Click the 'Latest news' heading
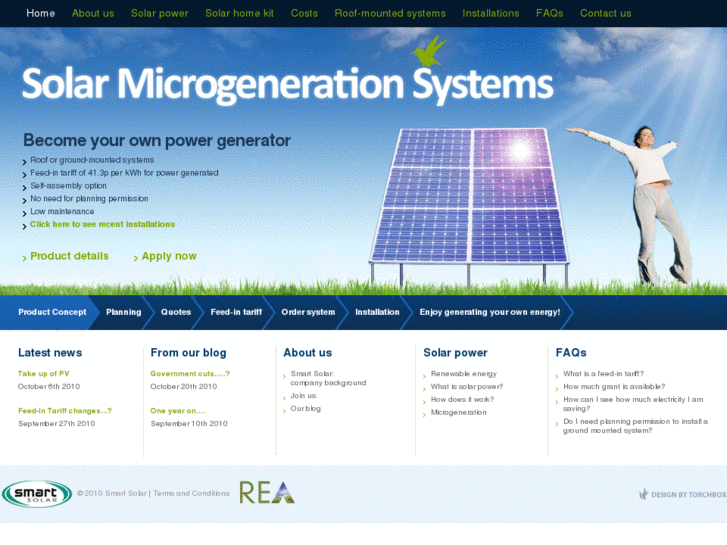 50,353
